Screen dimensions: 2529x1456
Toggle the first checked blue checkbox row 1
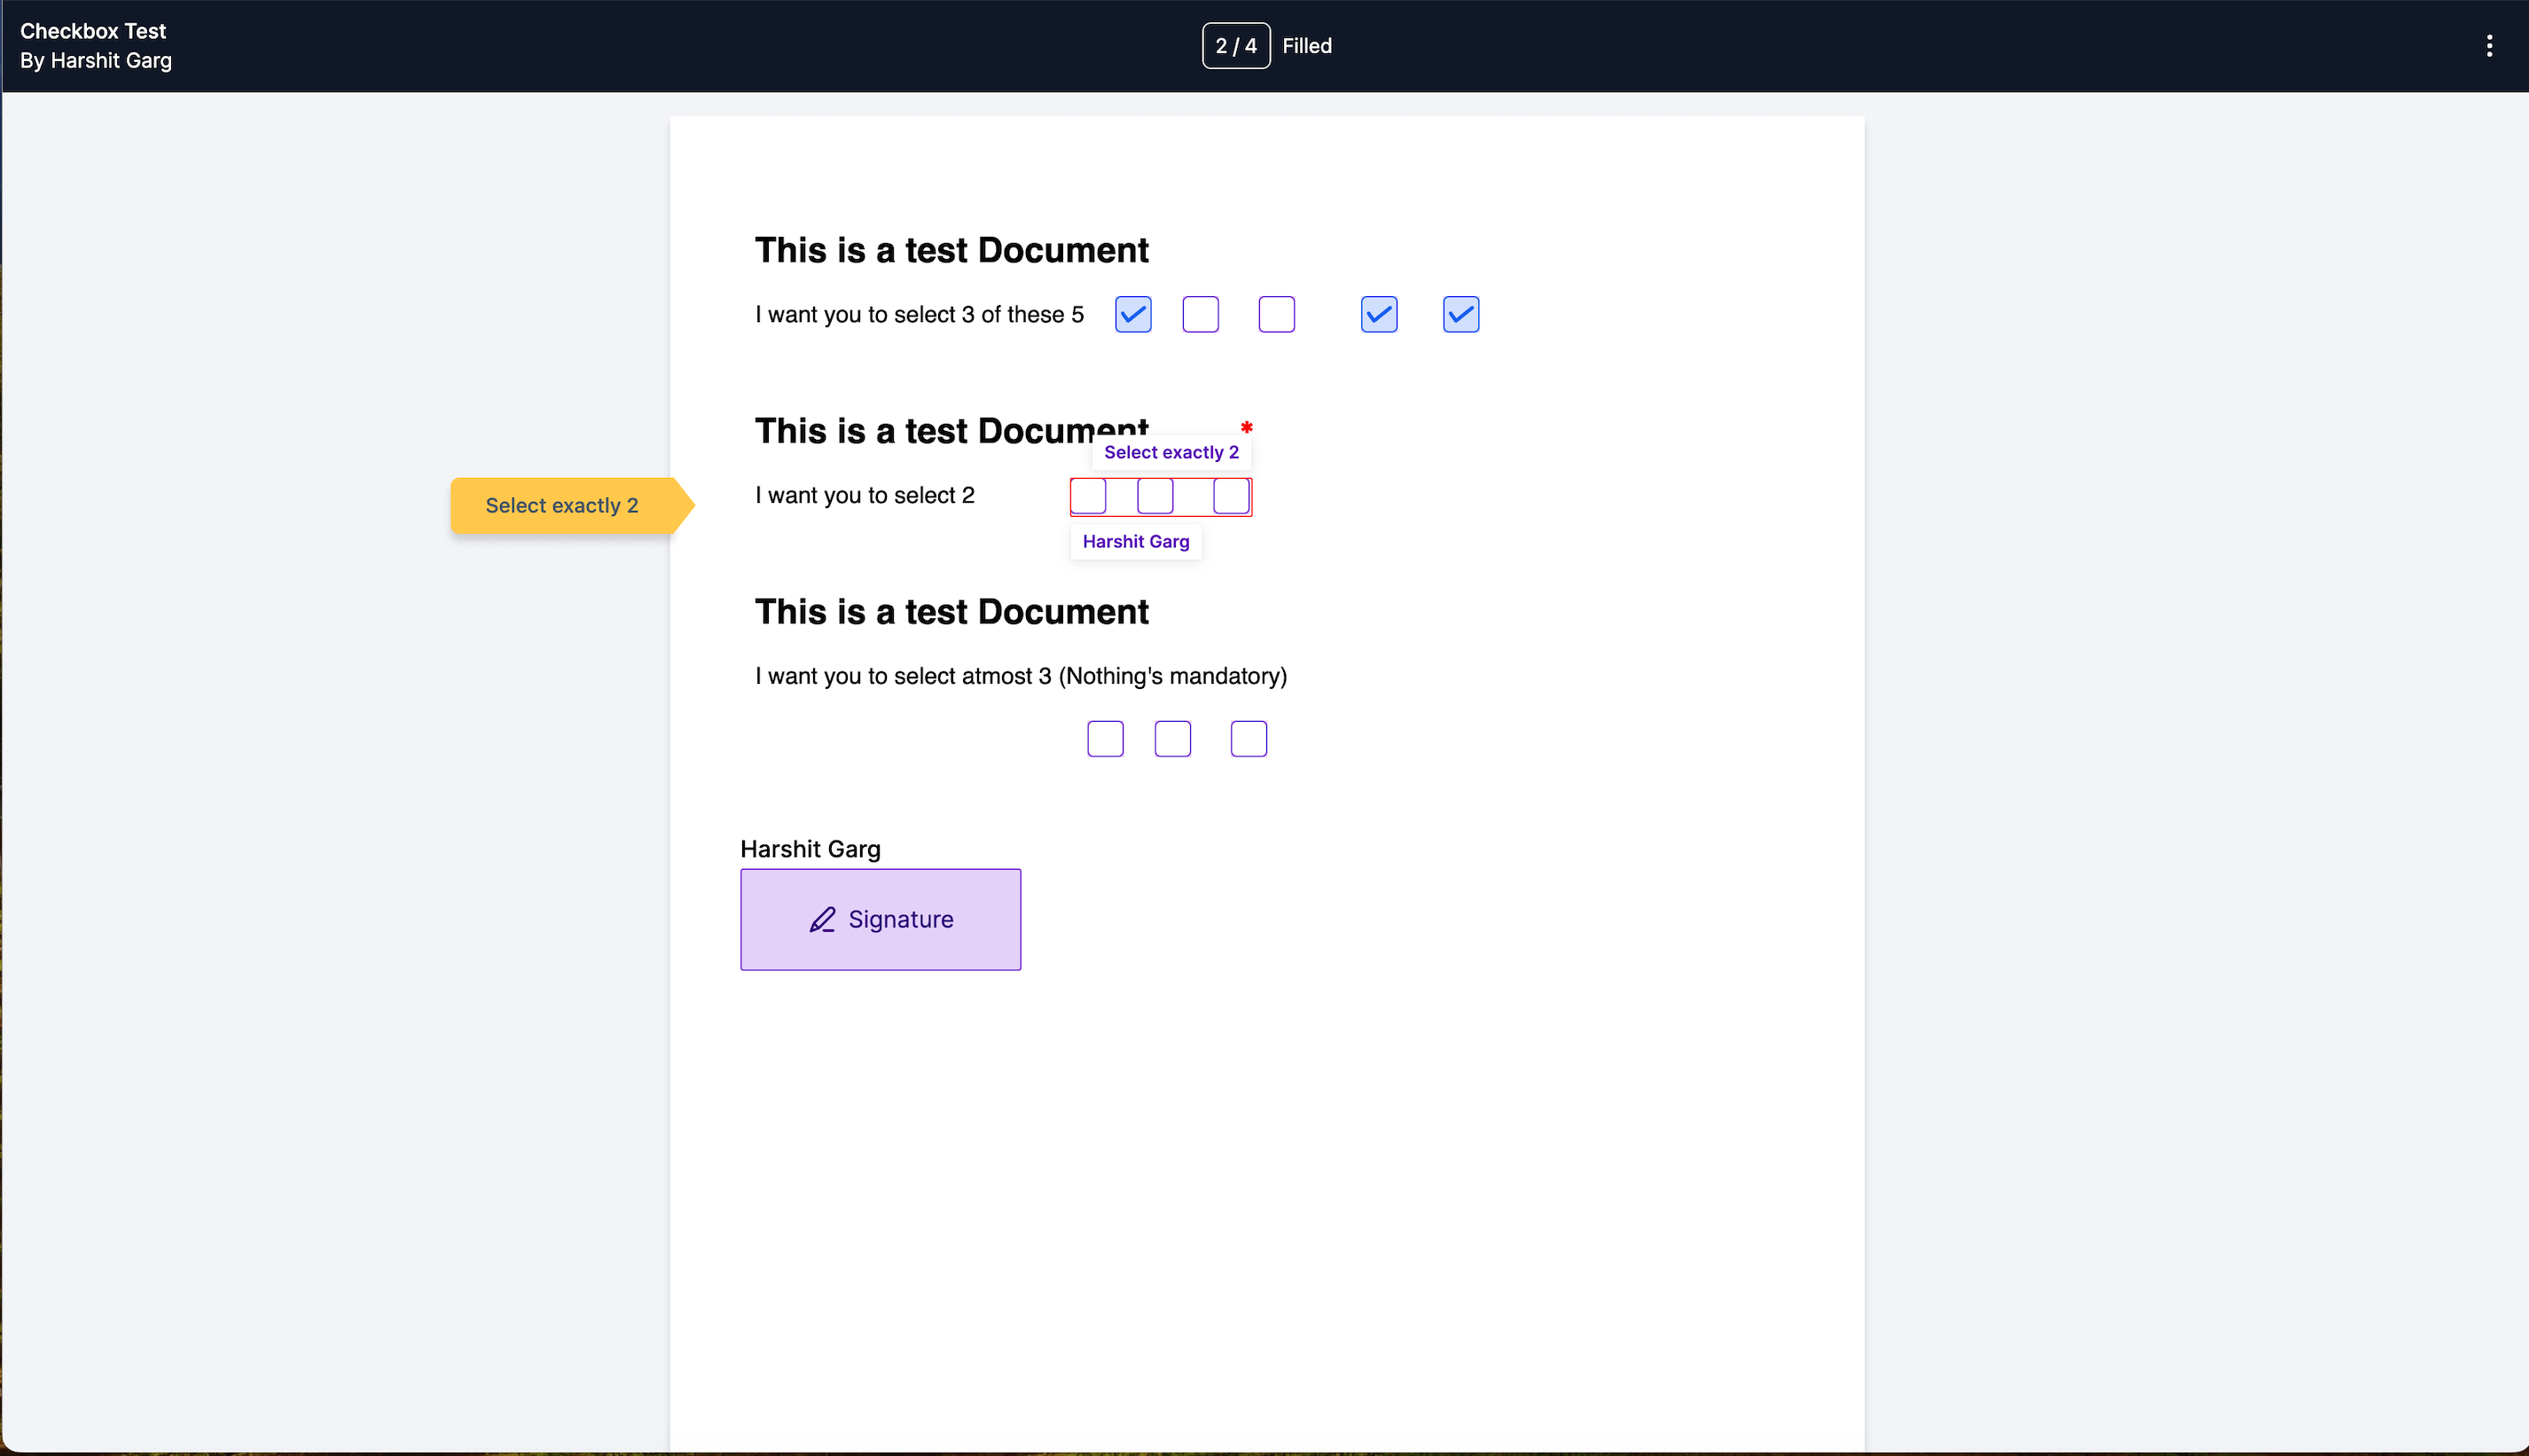click(1132, 315)
